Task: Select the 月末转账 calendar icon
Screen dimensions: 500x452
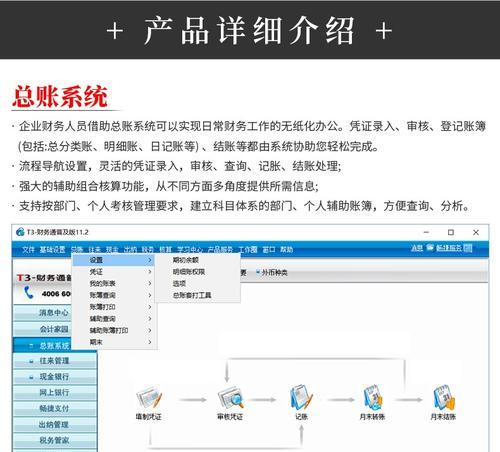Action: point(373,398)
